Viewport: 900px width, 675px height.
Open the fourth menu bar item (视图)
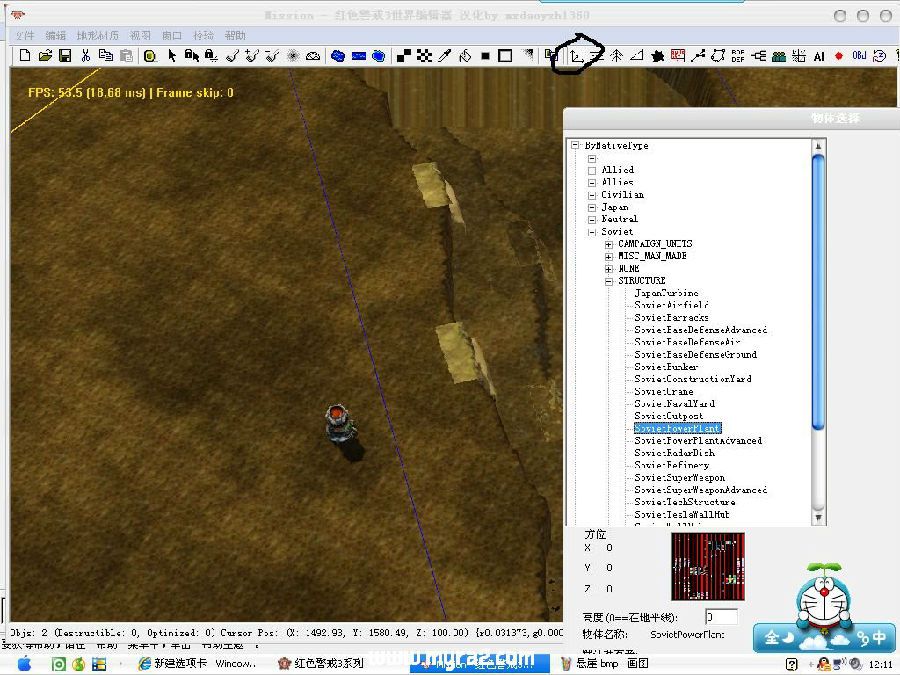[x=140, y=36]
